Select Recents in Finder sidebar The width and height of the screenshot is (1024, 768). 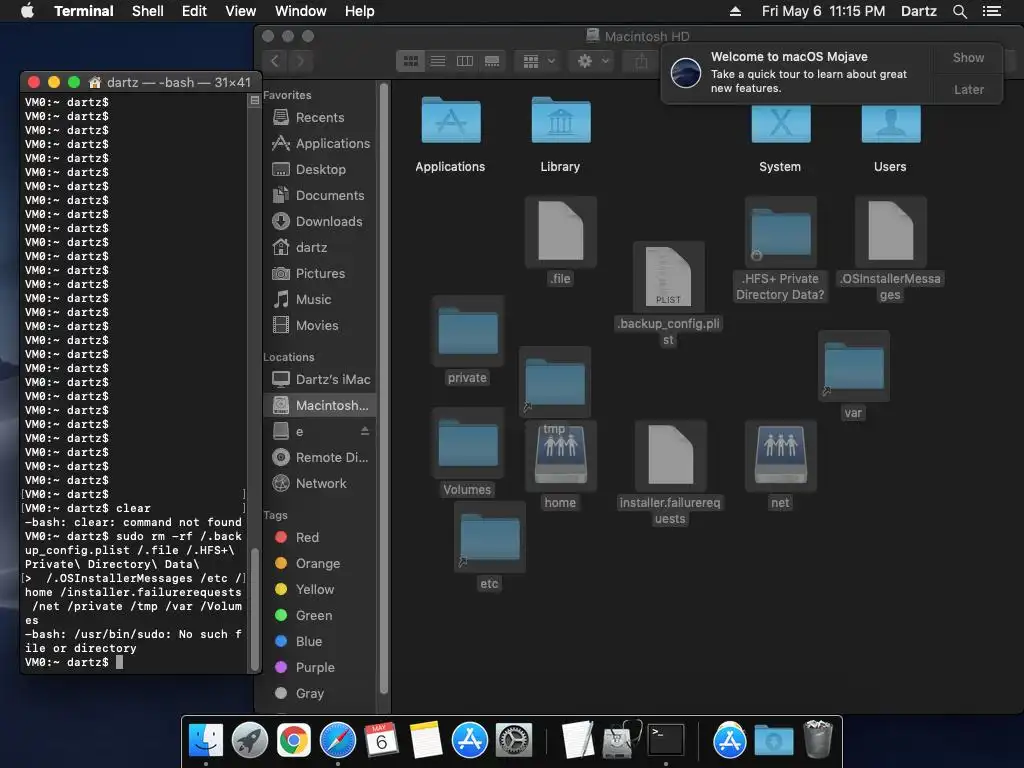pos(319,118)
